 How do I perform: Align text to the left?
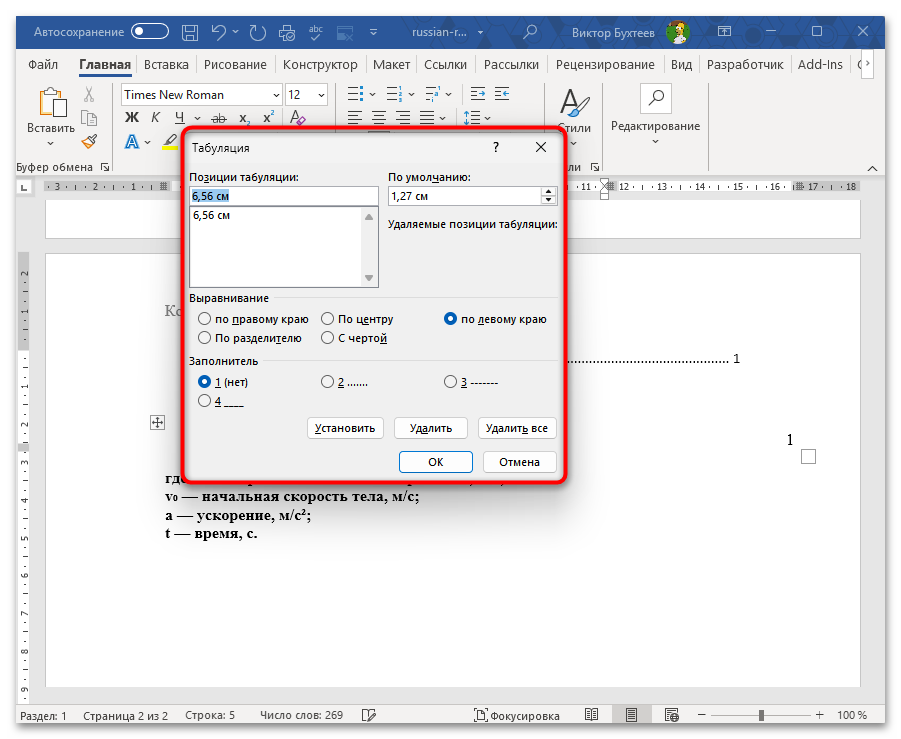point(355,118)
